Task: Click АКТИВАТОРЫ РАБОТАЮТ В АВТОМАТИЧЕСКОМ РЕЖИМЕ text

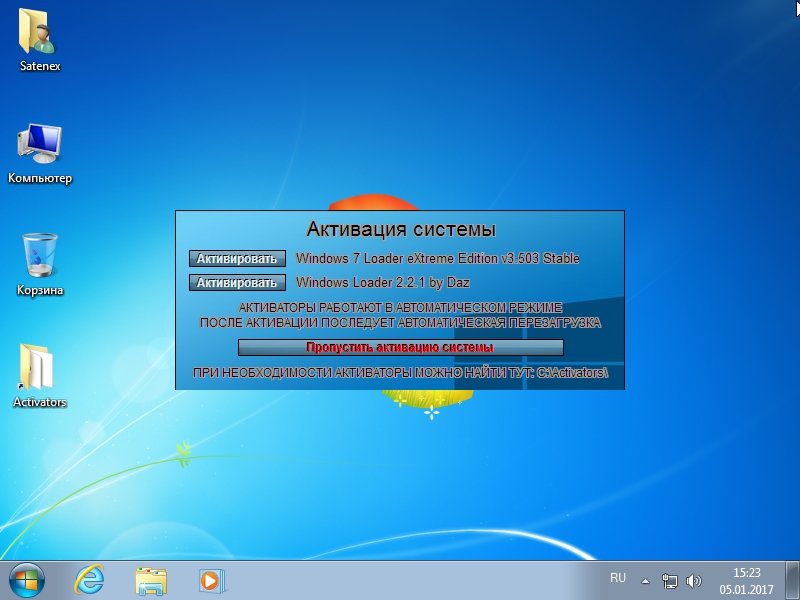Action: pyautogui.click(x=401, y=308)
